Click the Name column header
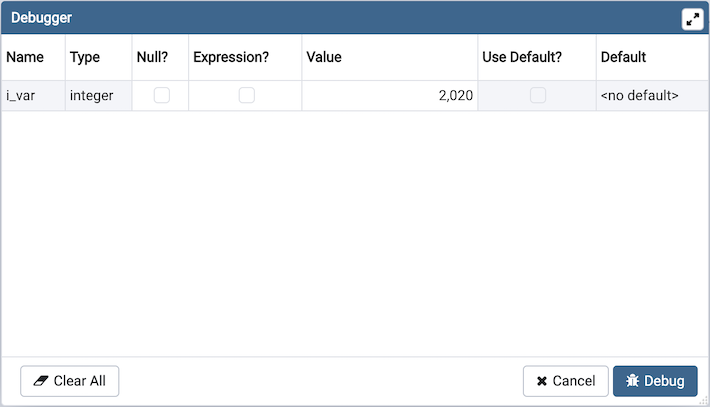 [25, 57]
